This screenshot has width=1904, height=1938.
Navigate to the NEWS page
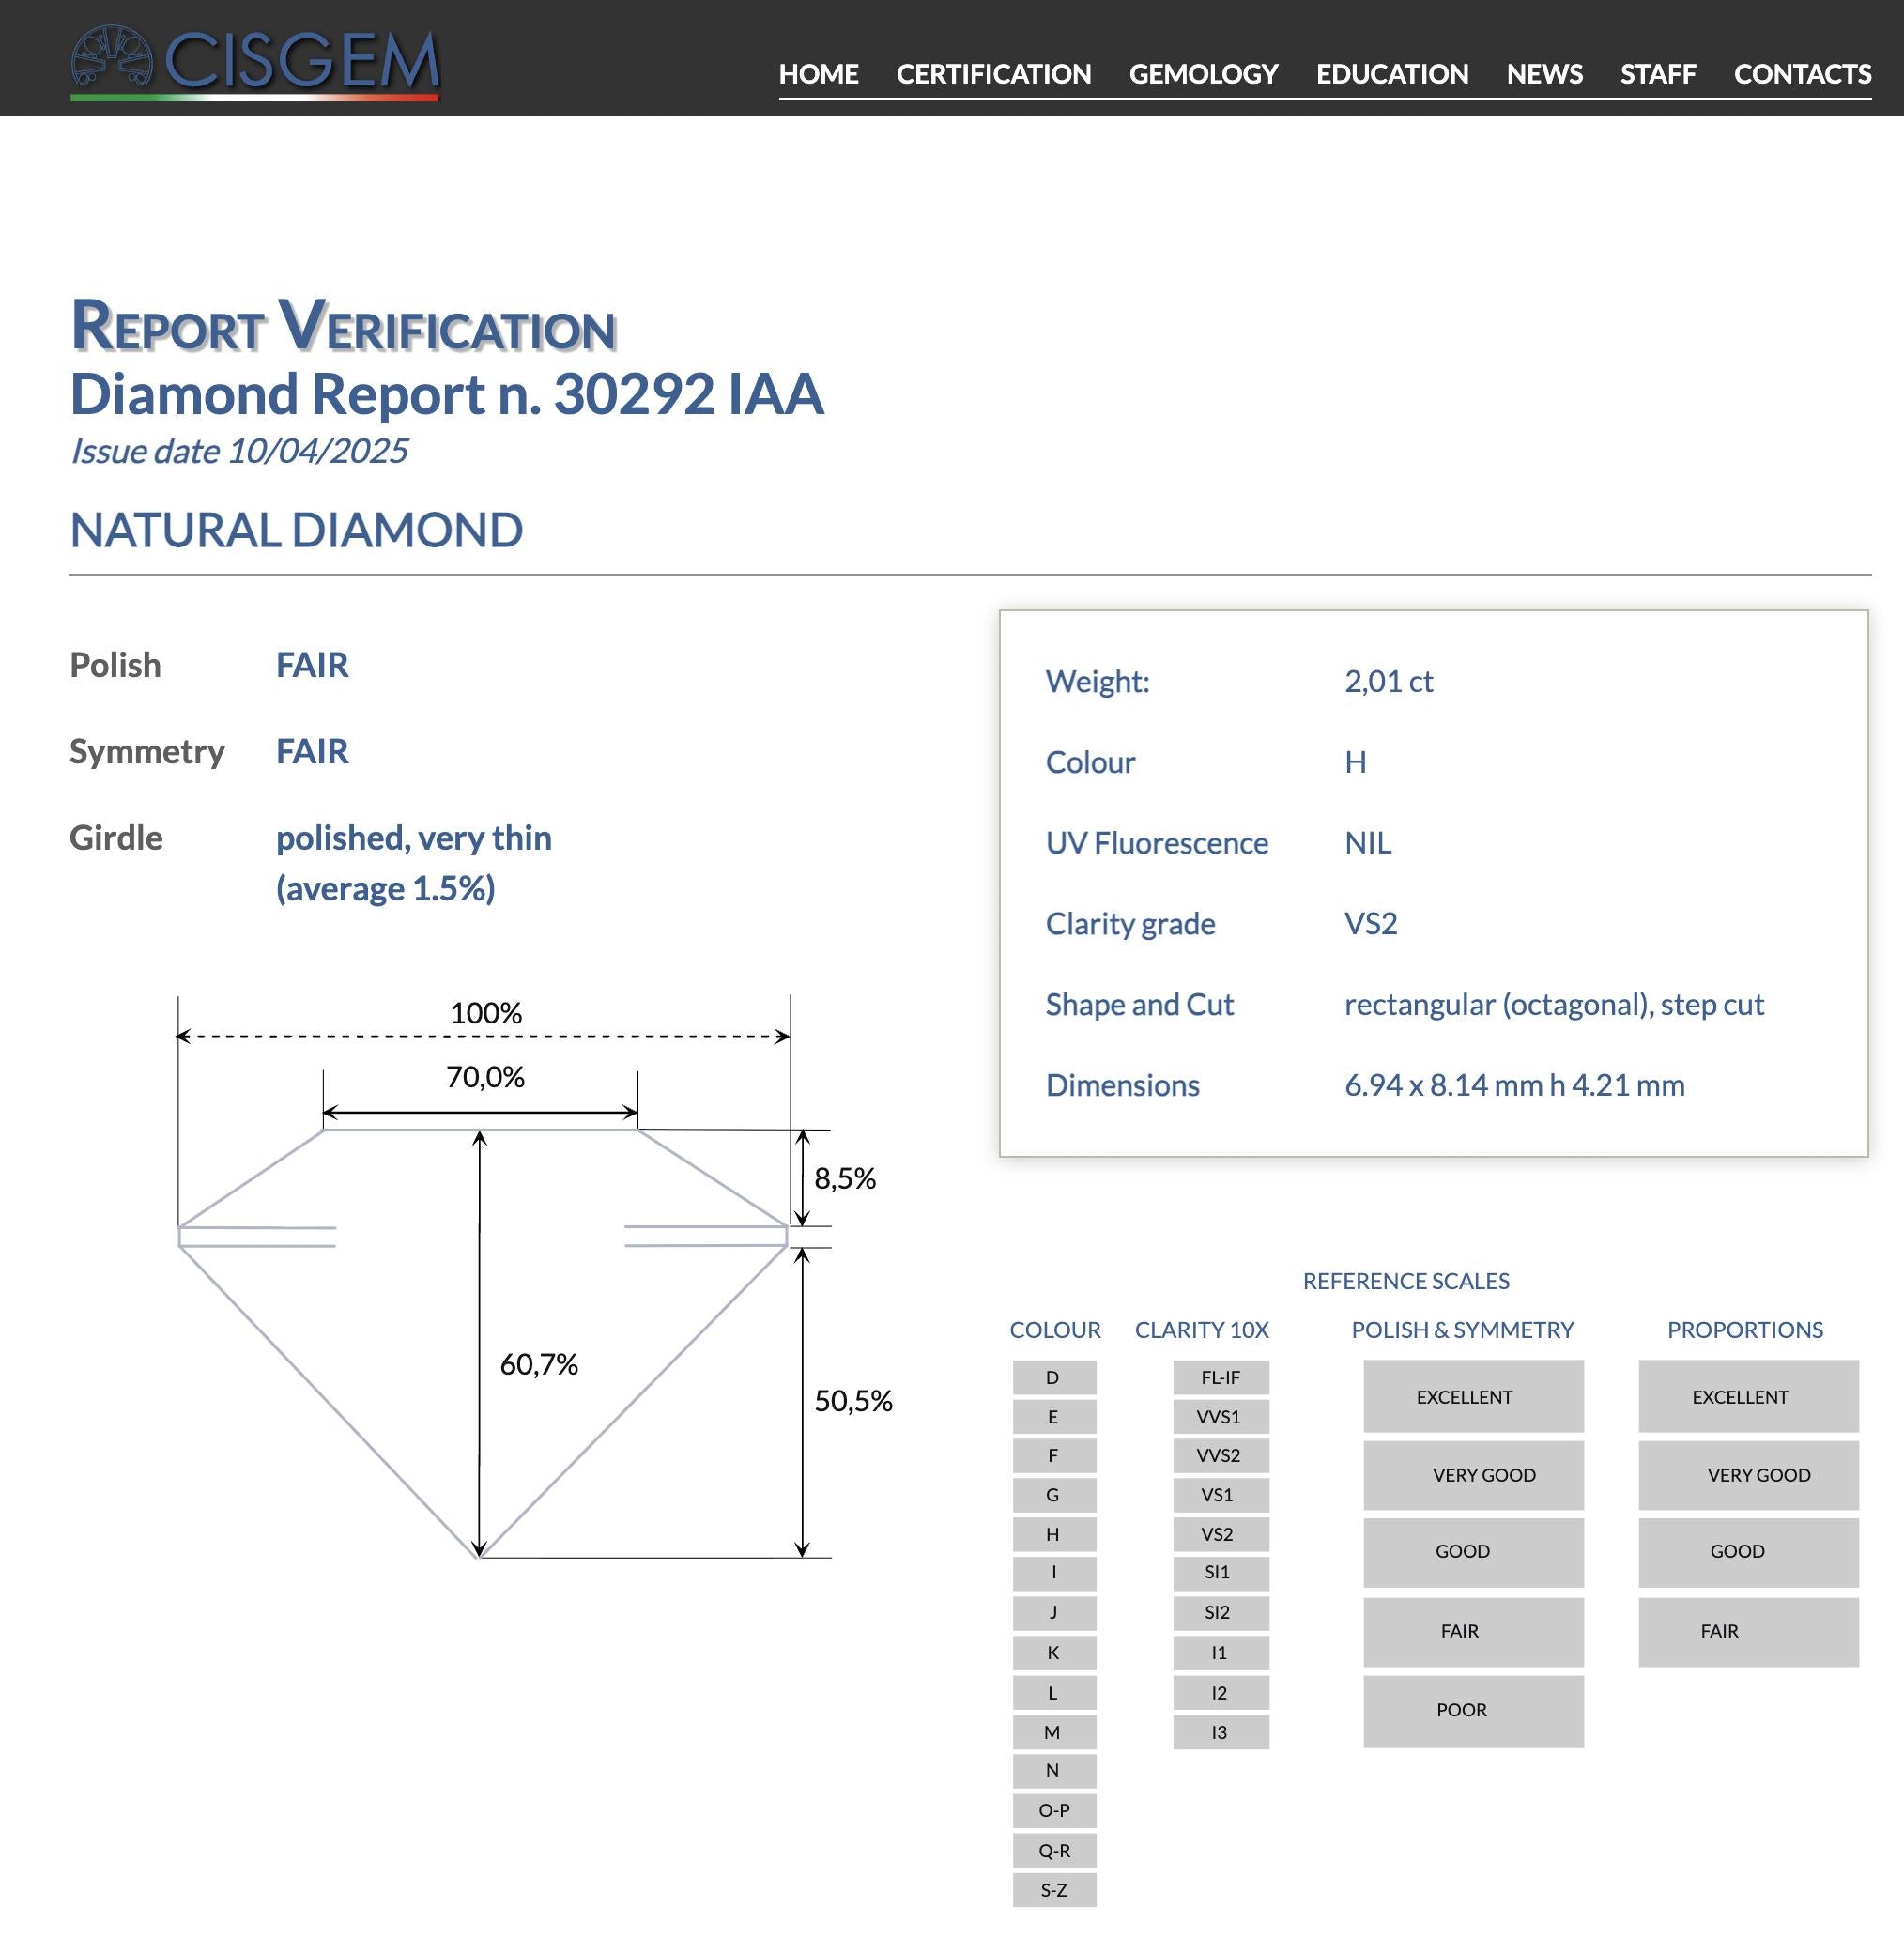pos(1544,74)
